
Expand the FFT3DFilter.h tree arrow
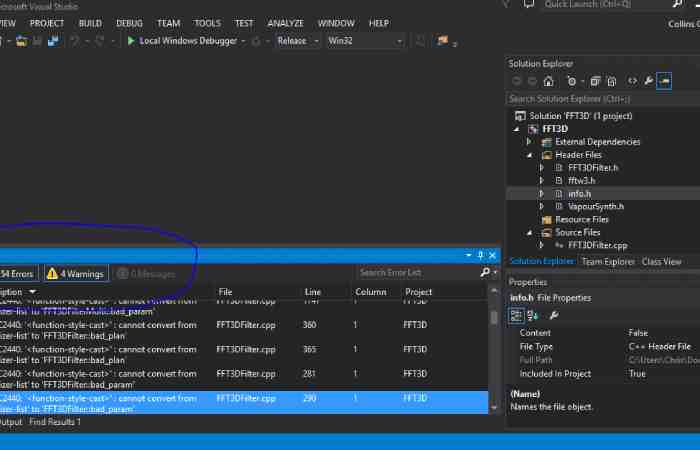pos(542,168)
